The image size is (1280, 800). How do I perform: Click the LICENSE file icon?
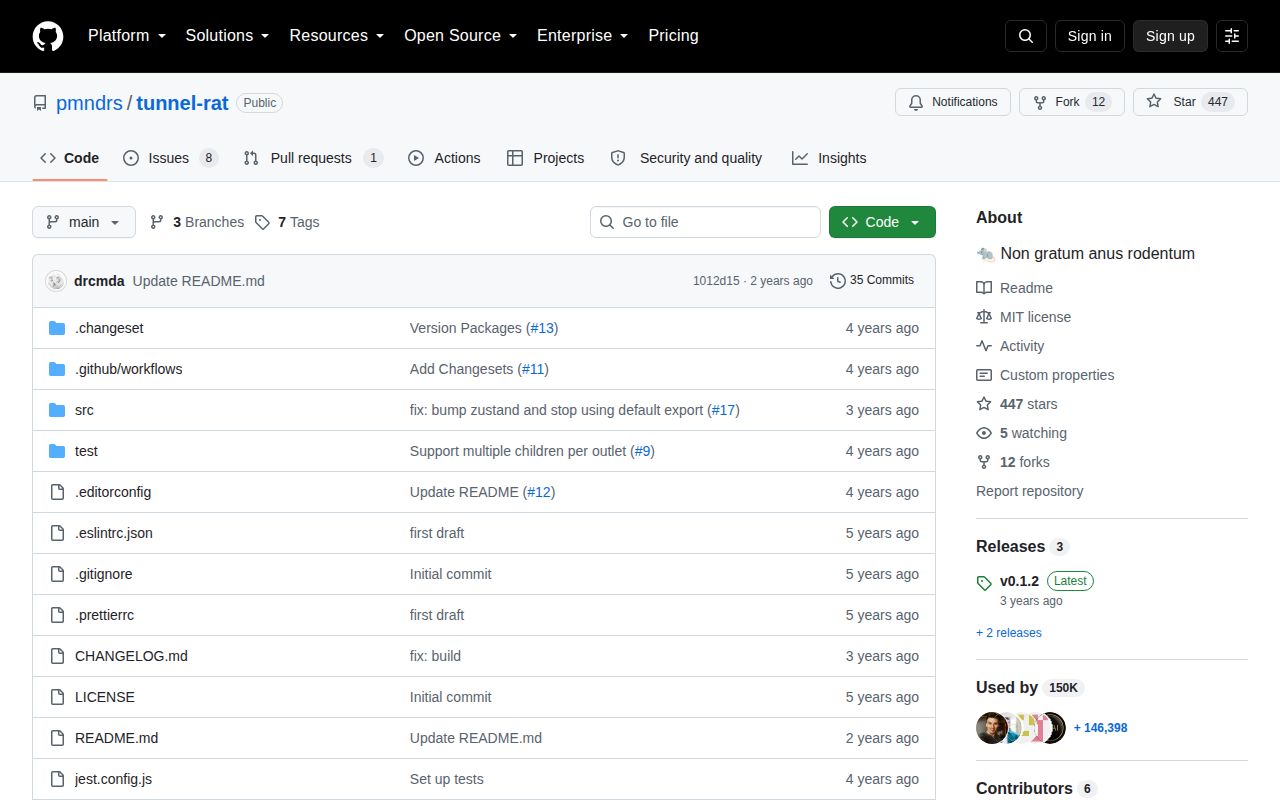[x=57, y=697]
